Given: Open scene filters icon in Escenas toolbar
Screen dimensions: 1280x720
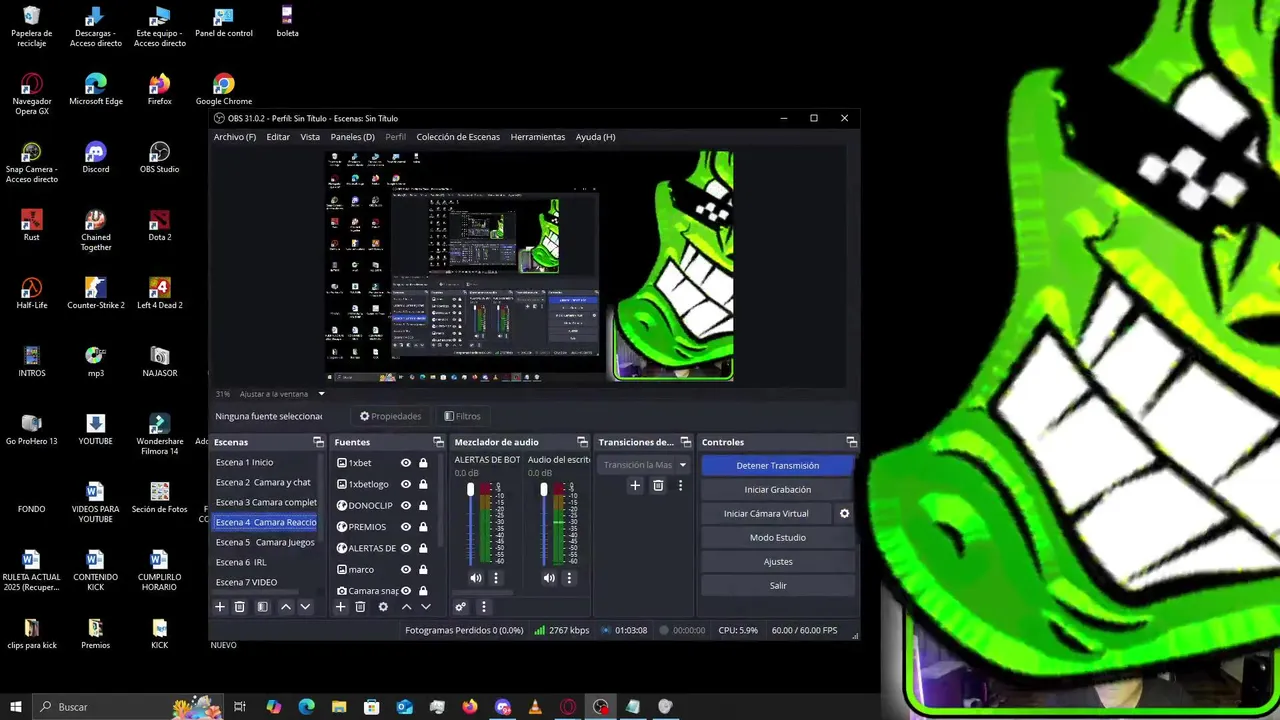Looking at the screenshot, I should 262,607.
